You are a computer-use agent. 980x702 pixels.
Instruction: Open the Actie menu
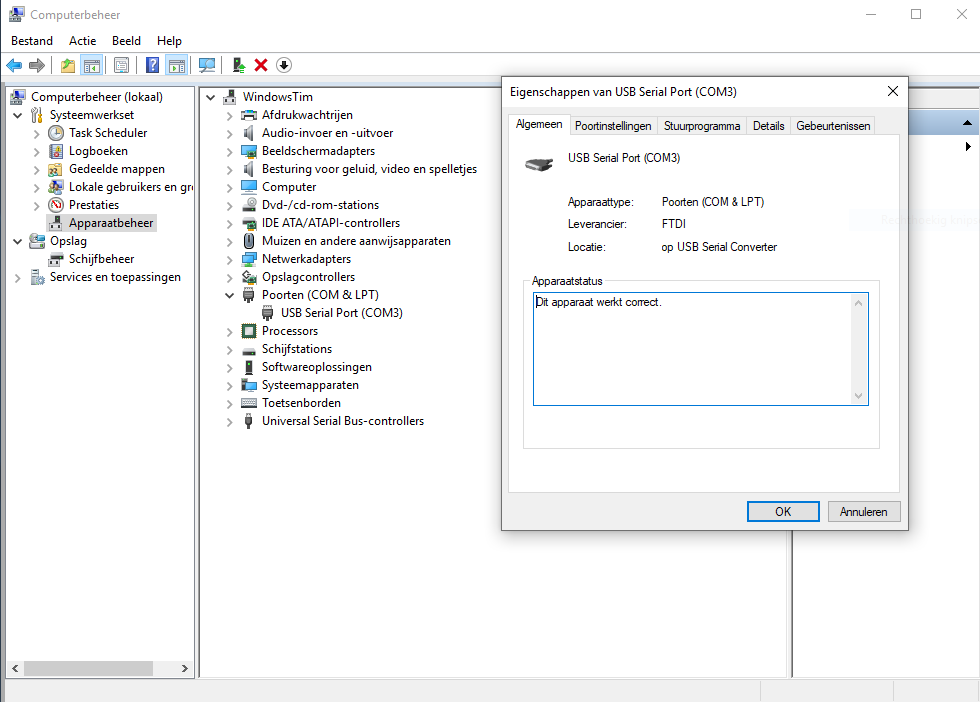click(x=82, y=41)
